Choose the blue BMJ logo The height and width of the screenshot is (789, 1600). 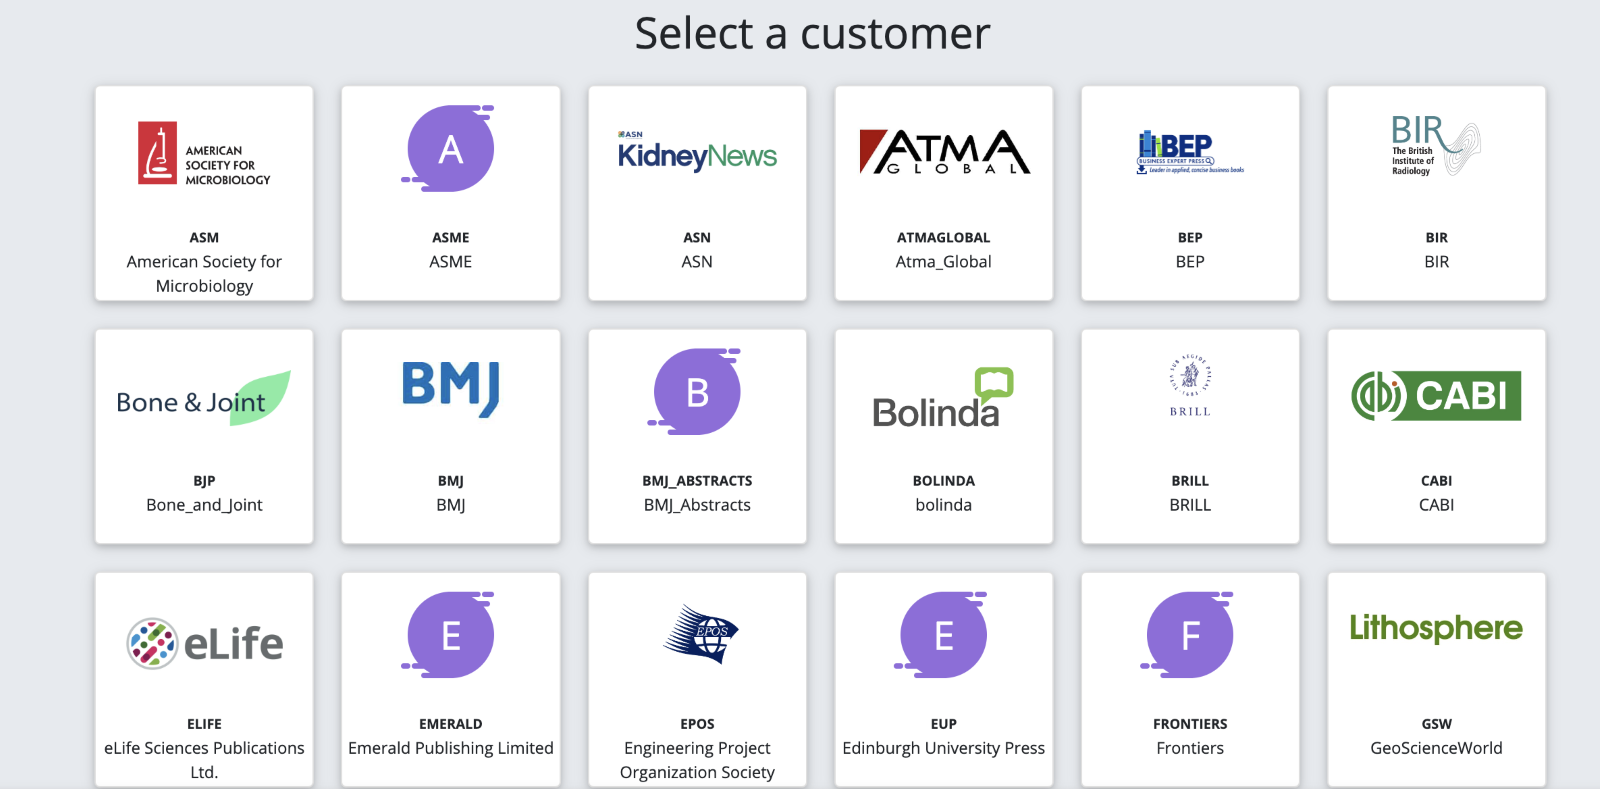(450, 388)
